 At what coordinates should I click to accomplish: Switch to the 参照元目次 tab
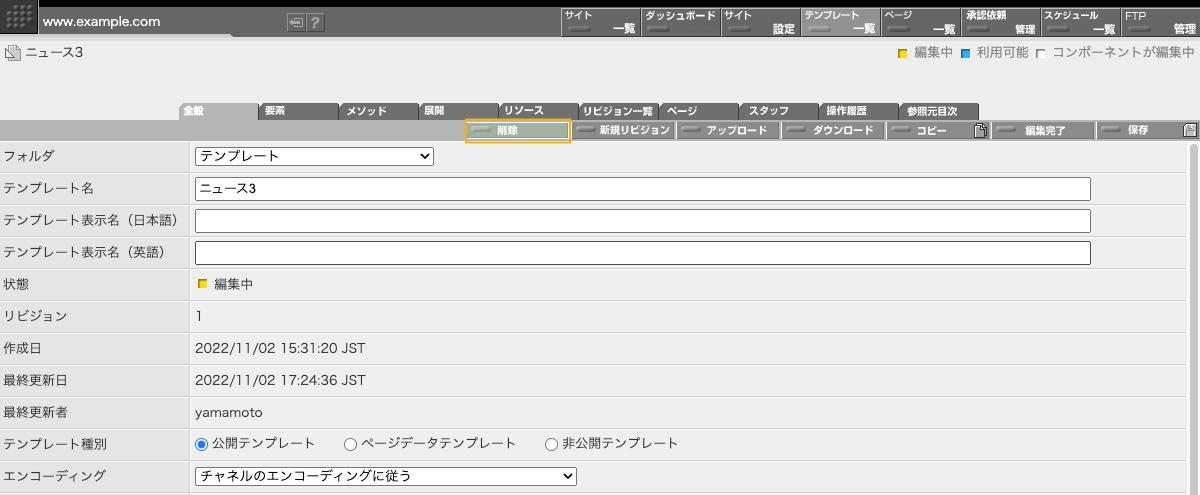[x=938, y=111]
